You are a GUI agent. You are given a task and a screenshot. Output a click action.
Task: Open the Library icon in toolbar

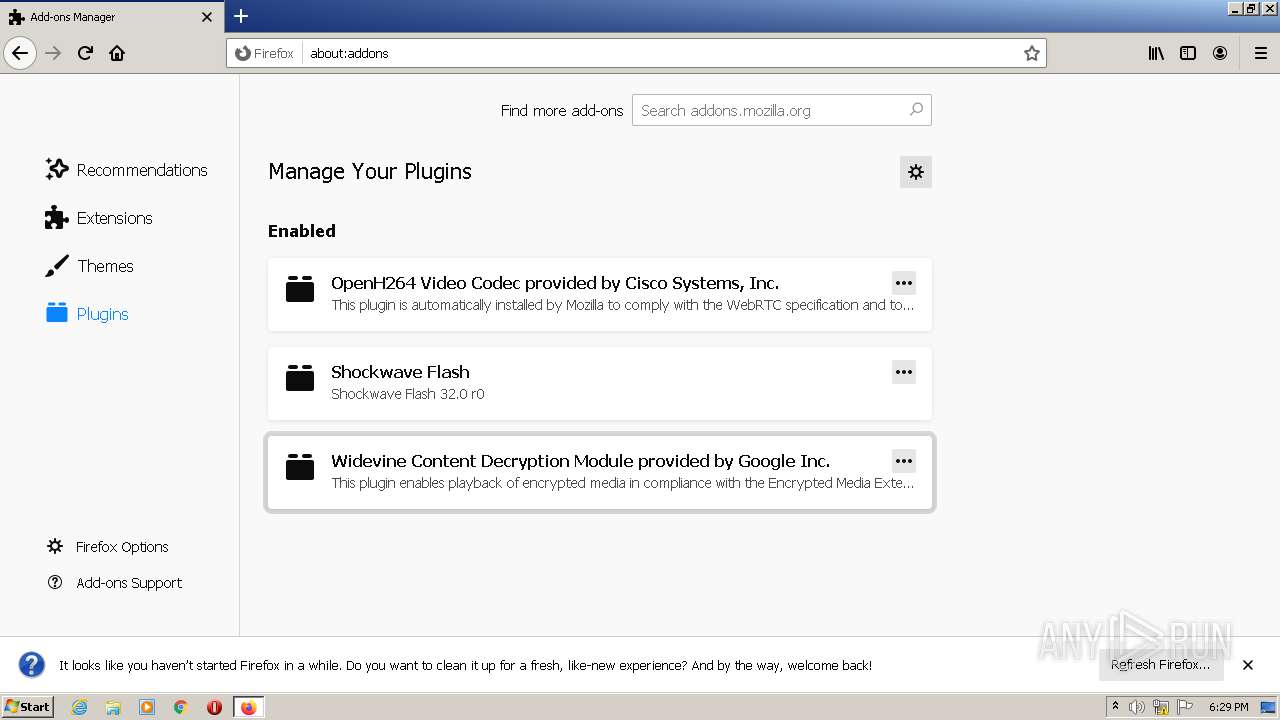tap(1156, 53)
